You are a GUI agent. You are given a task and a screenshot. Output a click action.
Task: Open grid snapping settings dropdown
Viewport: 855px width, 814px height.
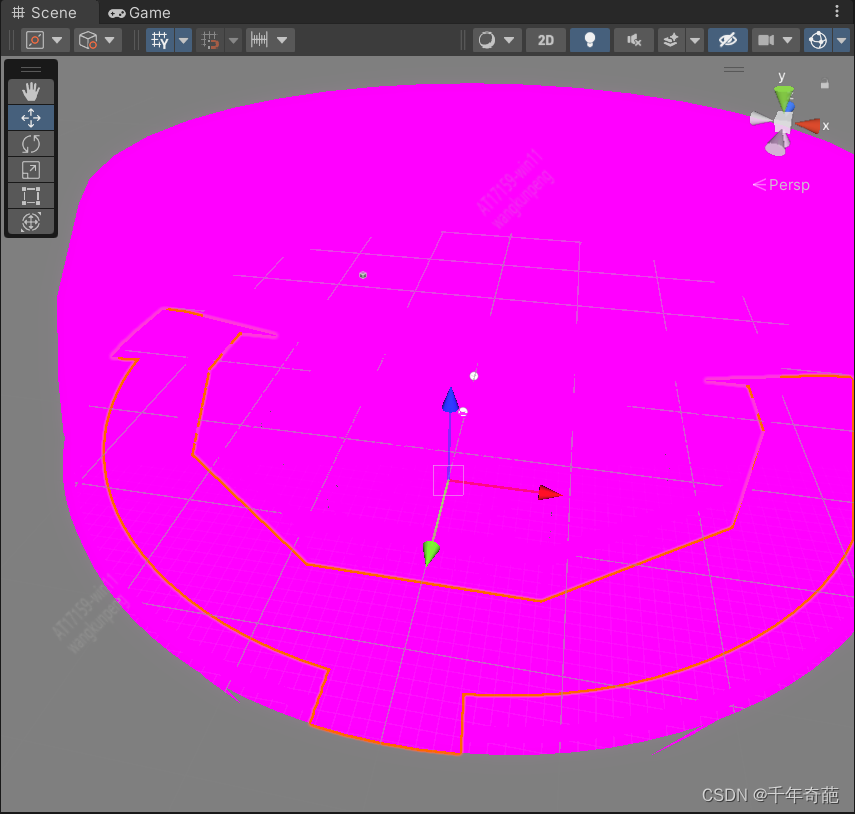coord(233,40)
